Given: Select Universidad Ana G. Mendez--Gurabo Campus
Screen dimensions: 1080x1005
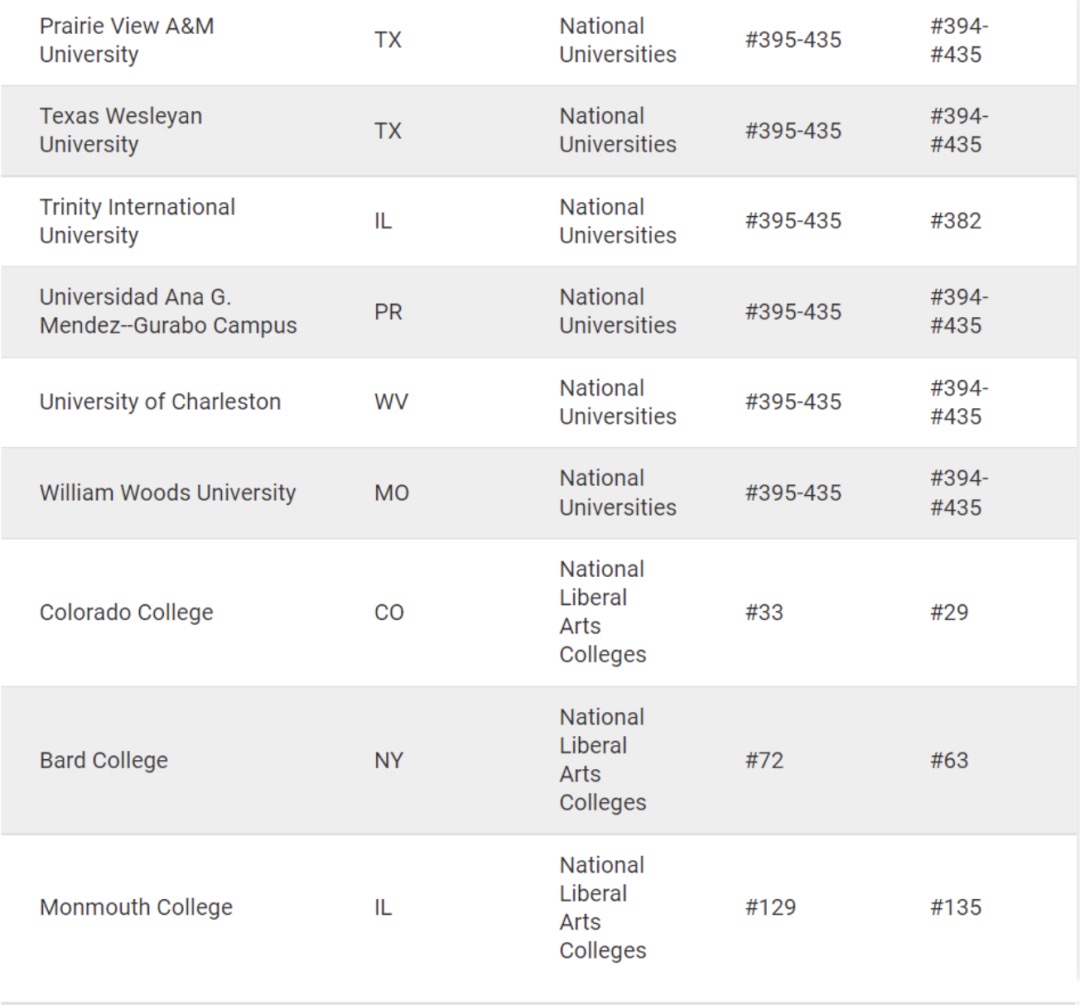Looking at the screenshot, I should pyautogui.click(x=168, y=311).
